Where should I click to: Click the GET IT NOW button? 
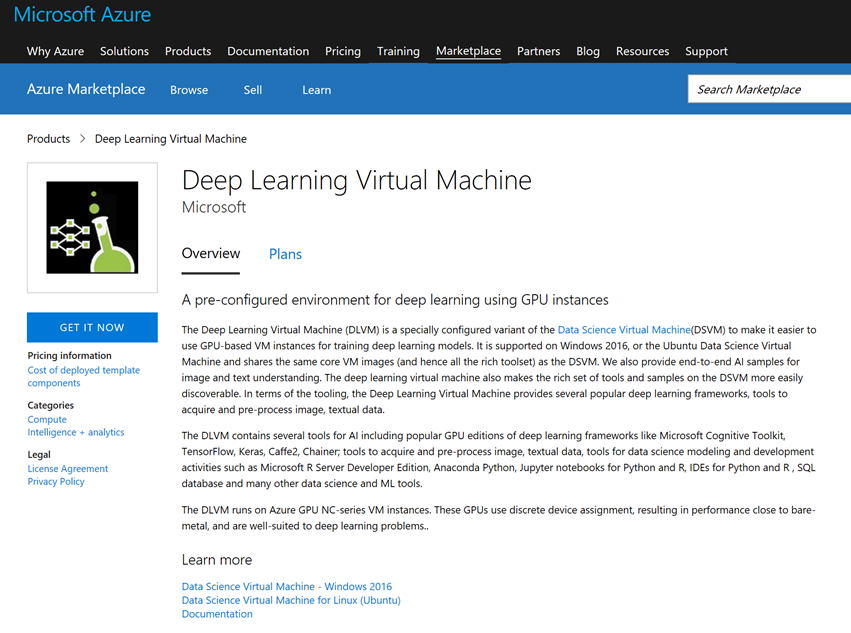click(92, 327)
